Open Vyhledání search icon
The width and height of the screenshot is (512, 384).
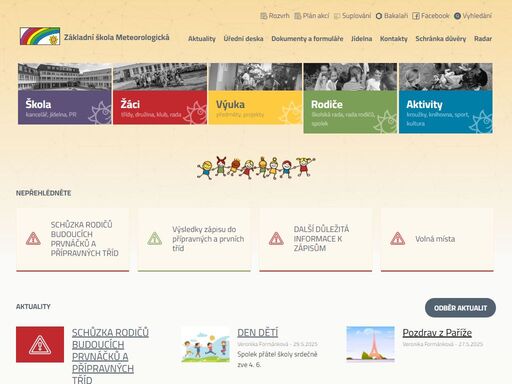(457, 16)
